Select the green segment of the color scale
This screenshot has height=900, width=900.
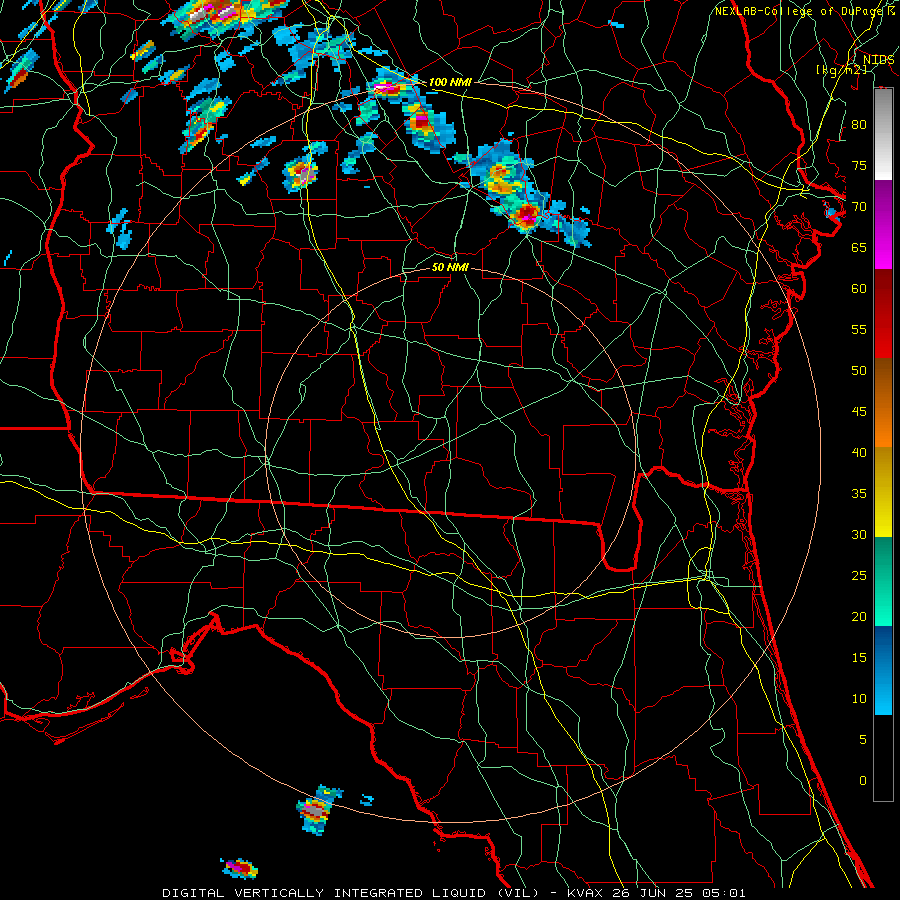click(883, 581)
